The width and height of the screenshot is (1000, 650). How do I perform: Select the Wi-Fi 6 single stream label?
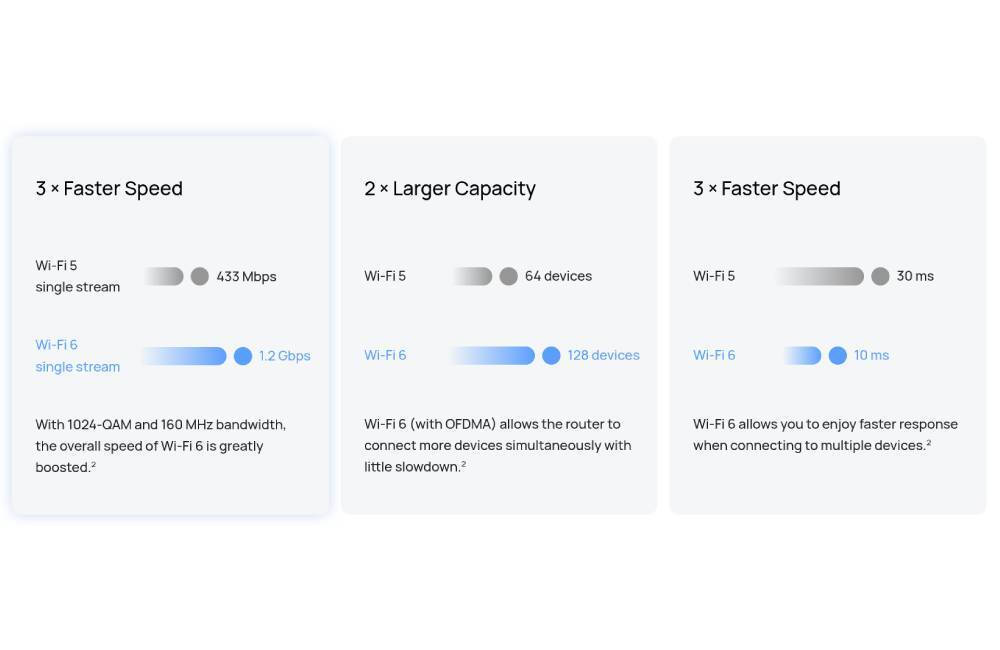coord(78,356)
